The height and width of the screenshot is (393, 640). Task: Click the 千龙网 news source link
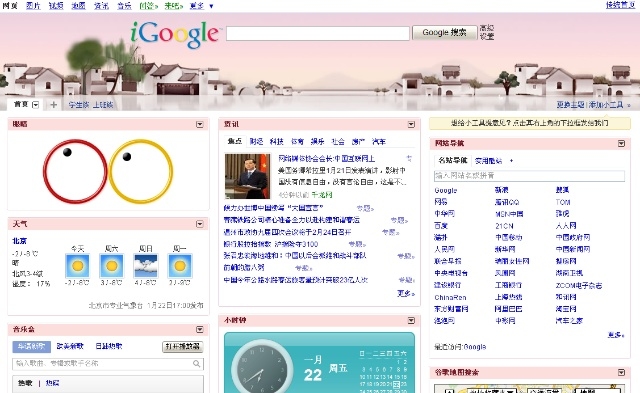tap(322, 195)
